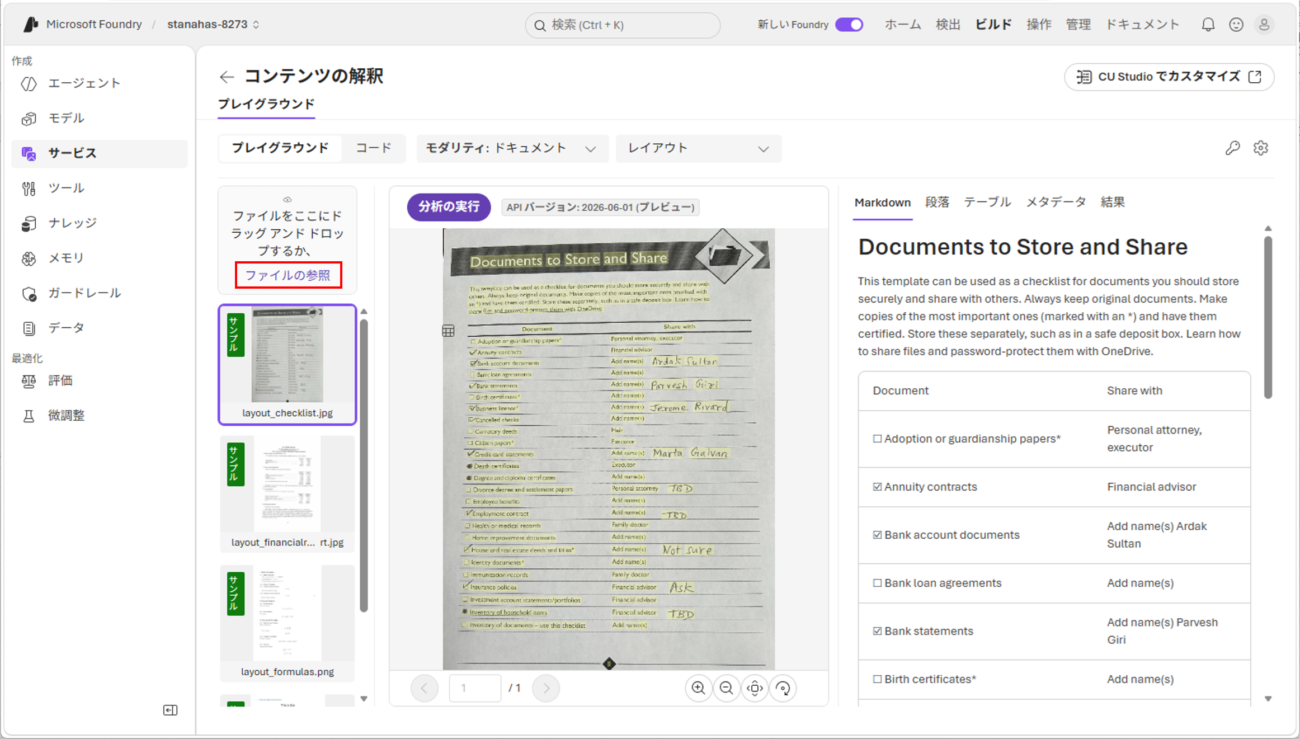Zoom in on the document preview

698,688
